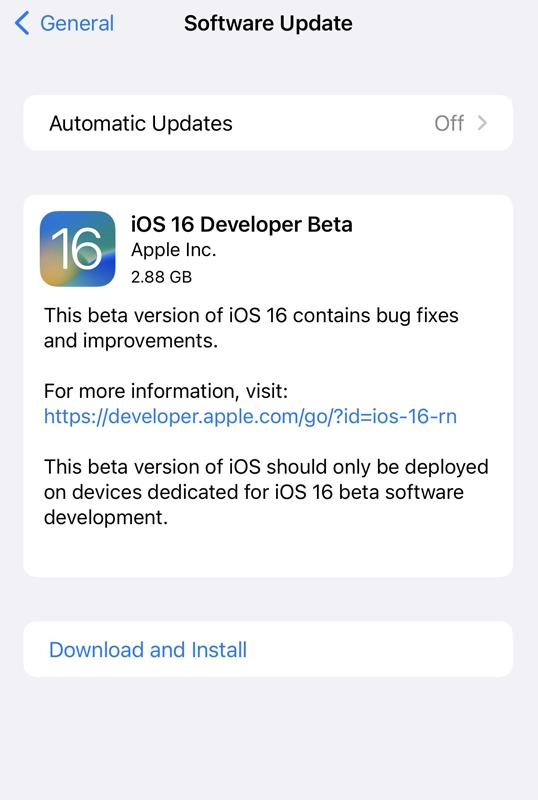Click the Apple Inc. publisher text
Viewport: 538px width, 800px height.
click(174, 250)
